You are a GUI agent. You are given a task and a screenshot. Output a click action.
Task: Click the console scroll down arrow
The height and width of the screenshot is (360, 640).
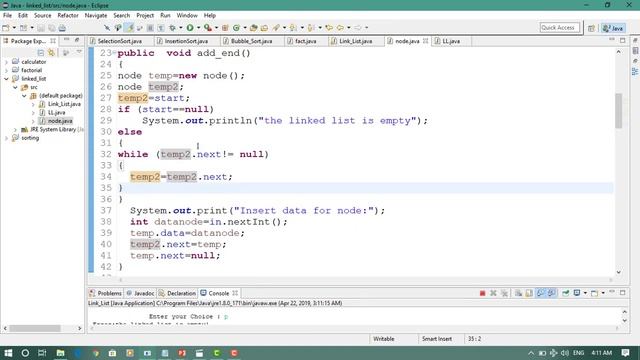pos(624,321)
